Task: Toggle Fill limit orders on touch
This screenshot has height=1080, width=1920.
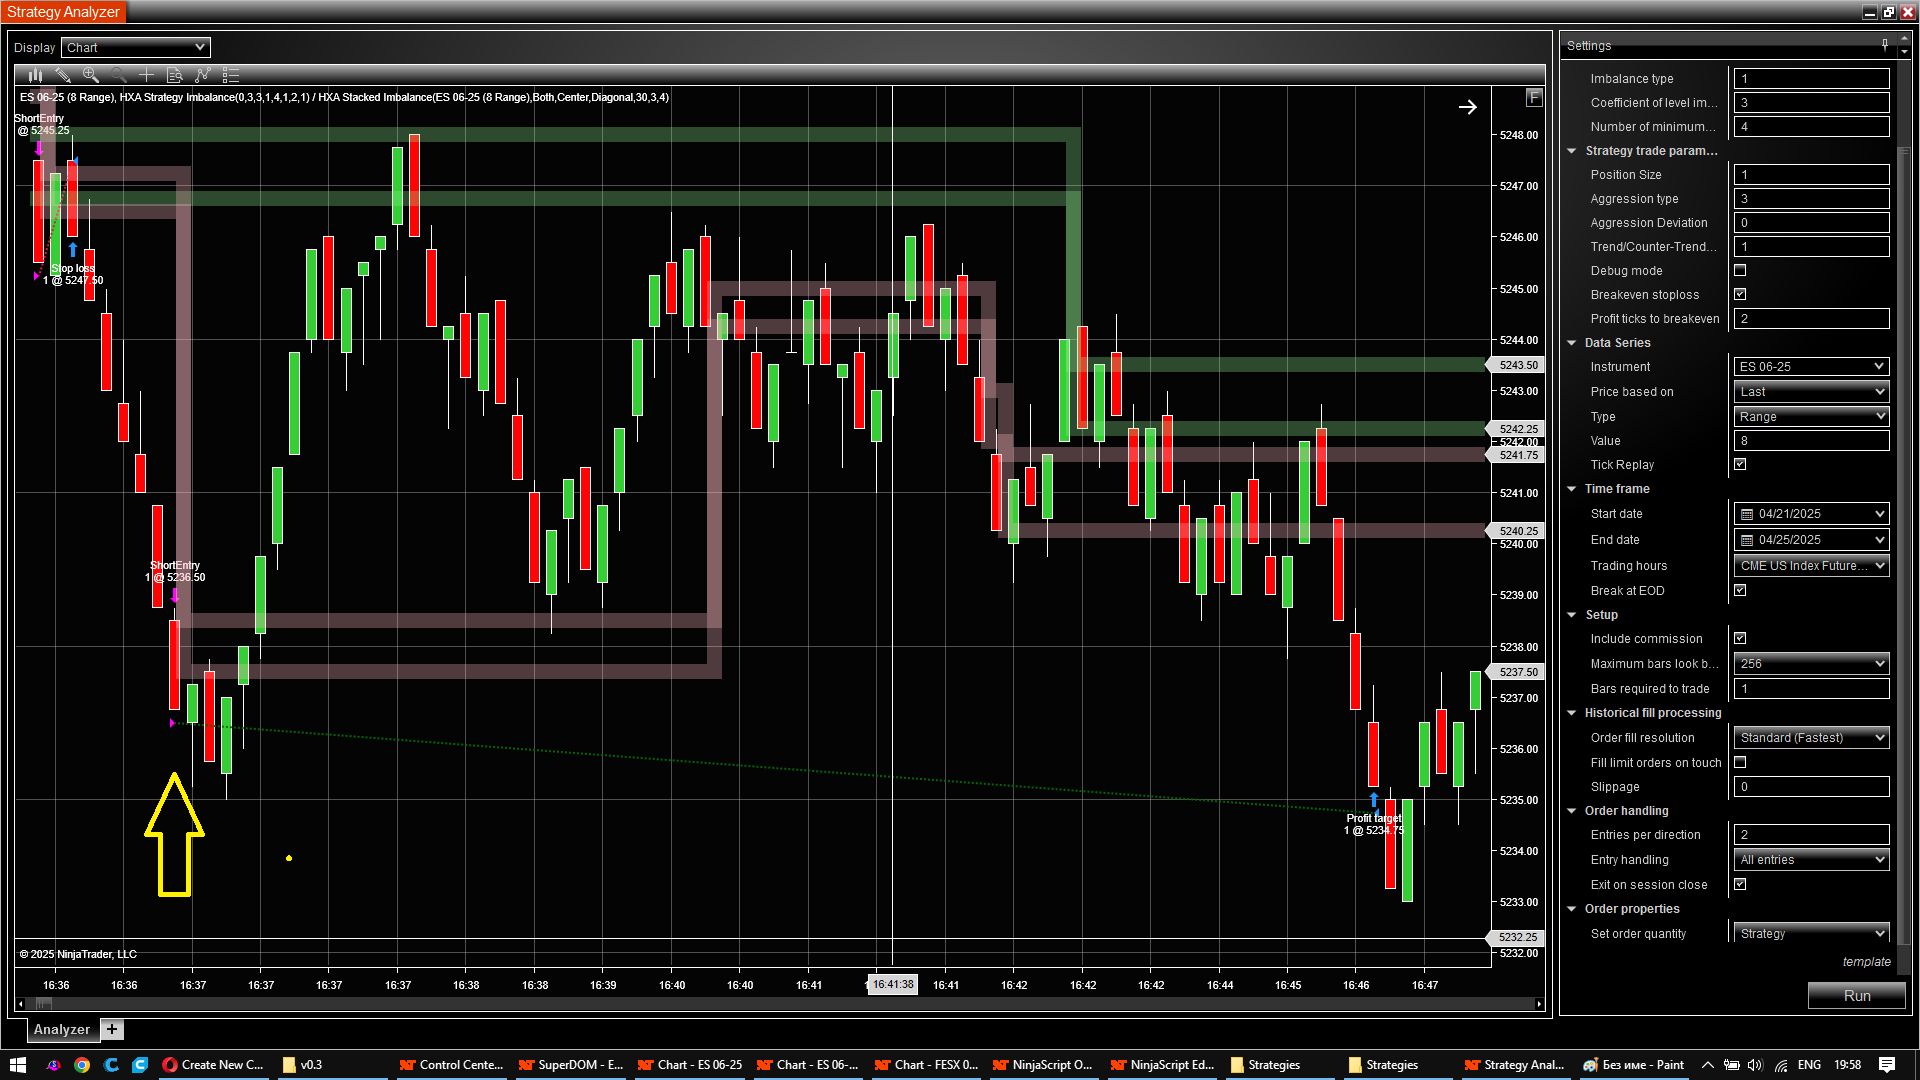Action: [1740, 763]
